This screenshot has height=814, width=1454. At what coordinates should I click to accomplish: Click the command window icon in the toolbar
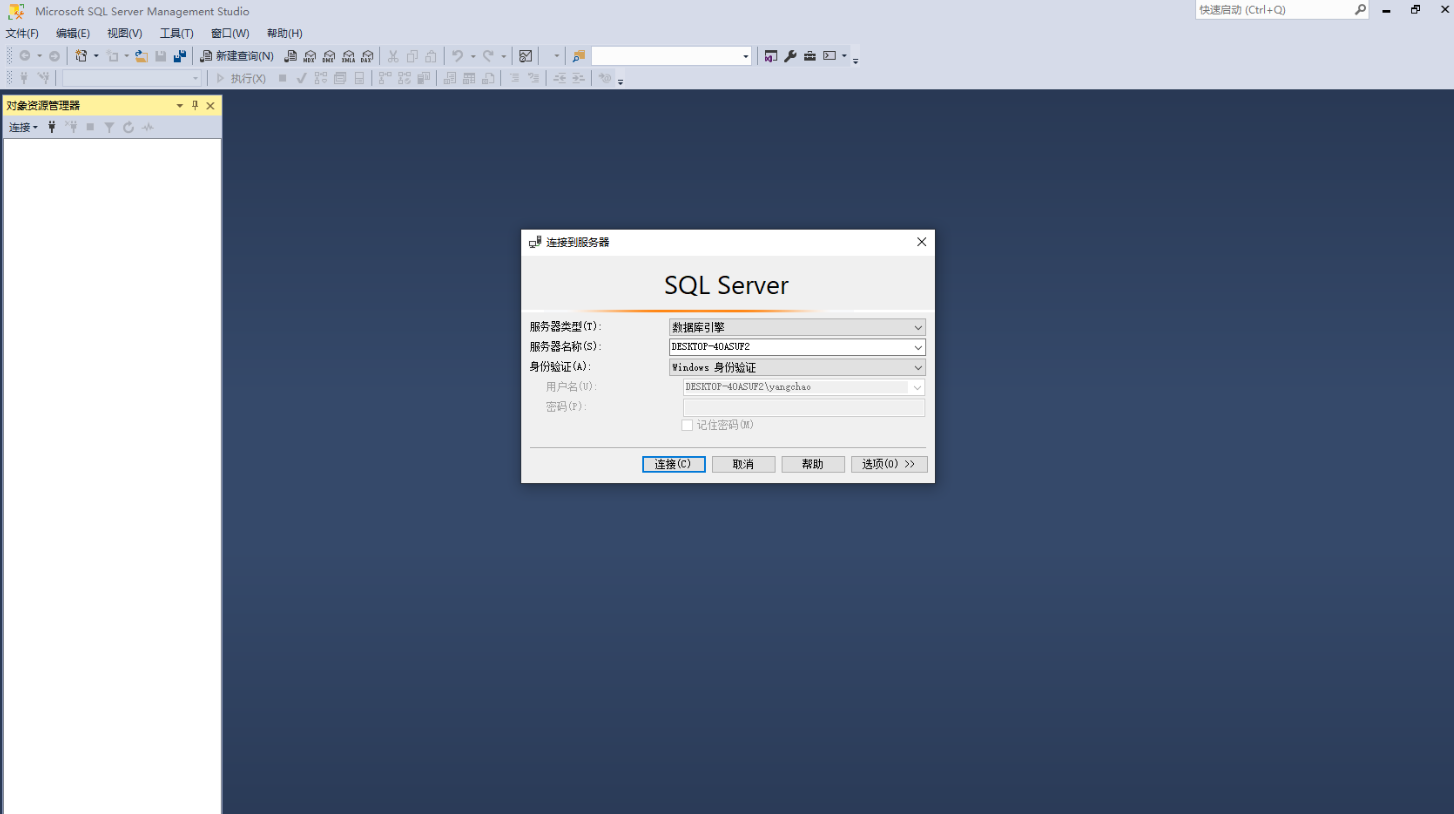pyautogui.click(x=829, y=56)
